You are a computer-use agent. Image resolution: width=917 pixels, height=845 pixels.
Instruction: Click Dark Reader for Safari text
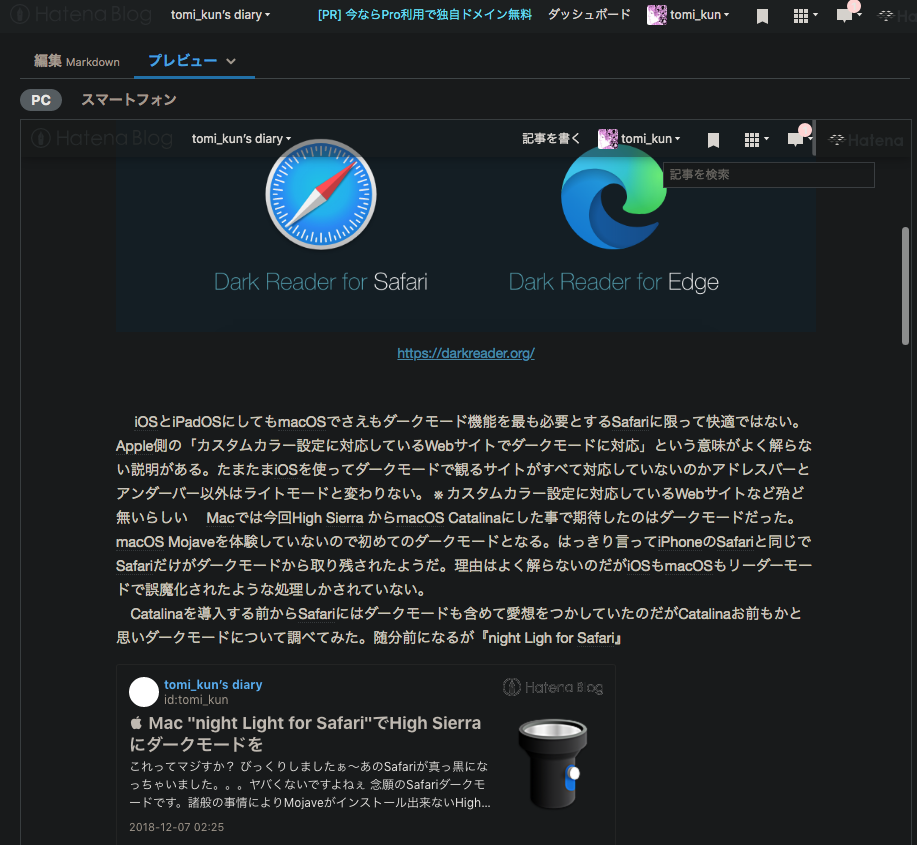320,282
